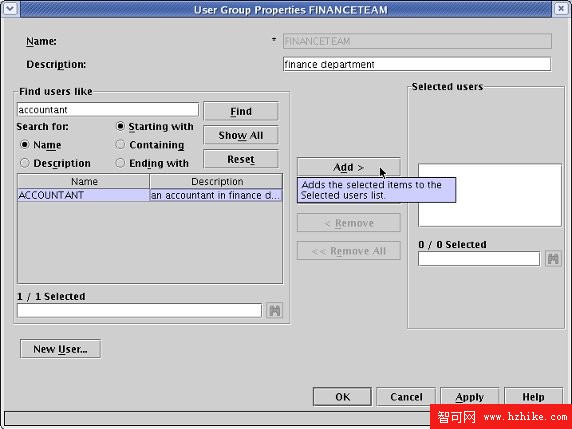Confirm with the OK button

pos(342,397)
